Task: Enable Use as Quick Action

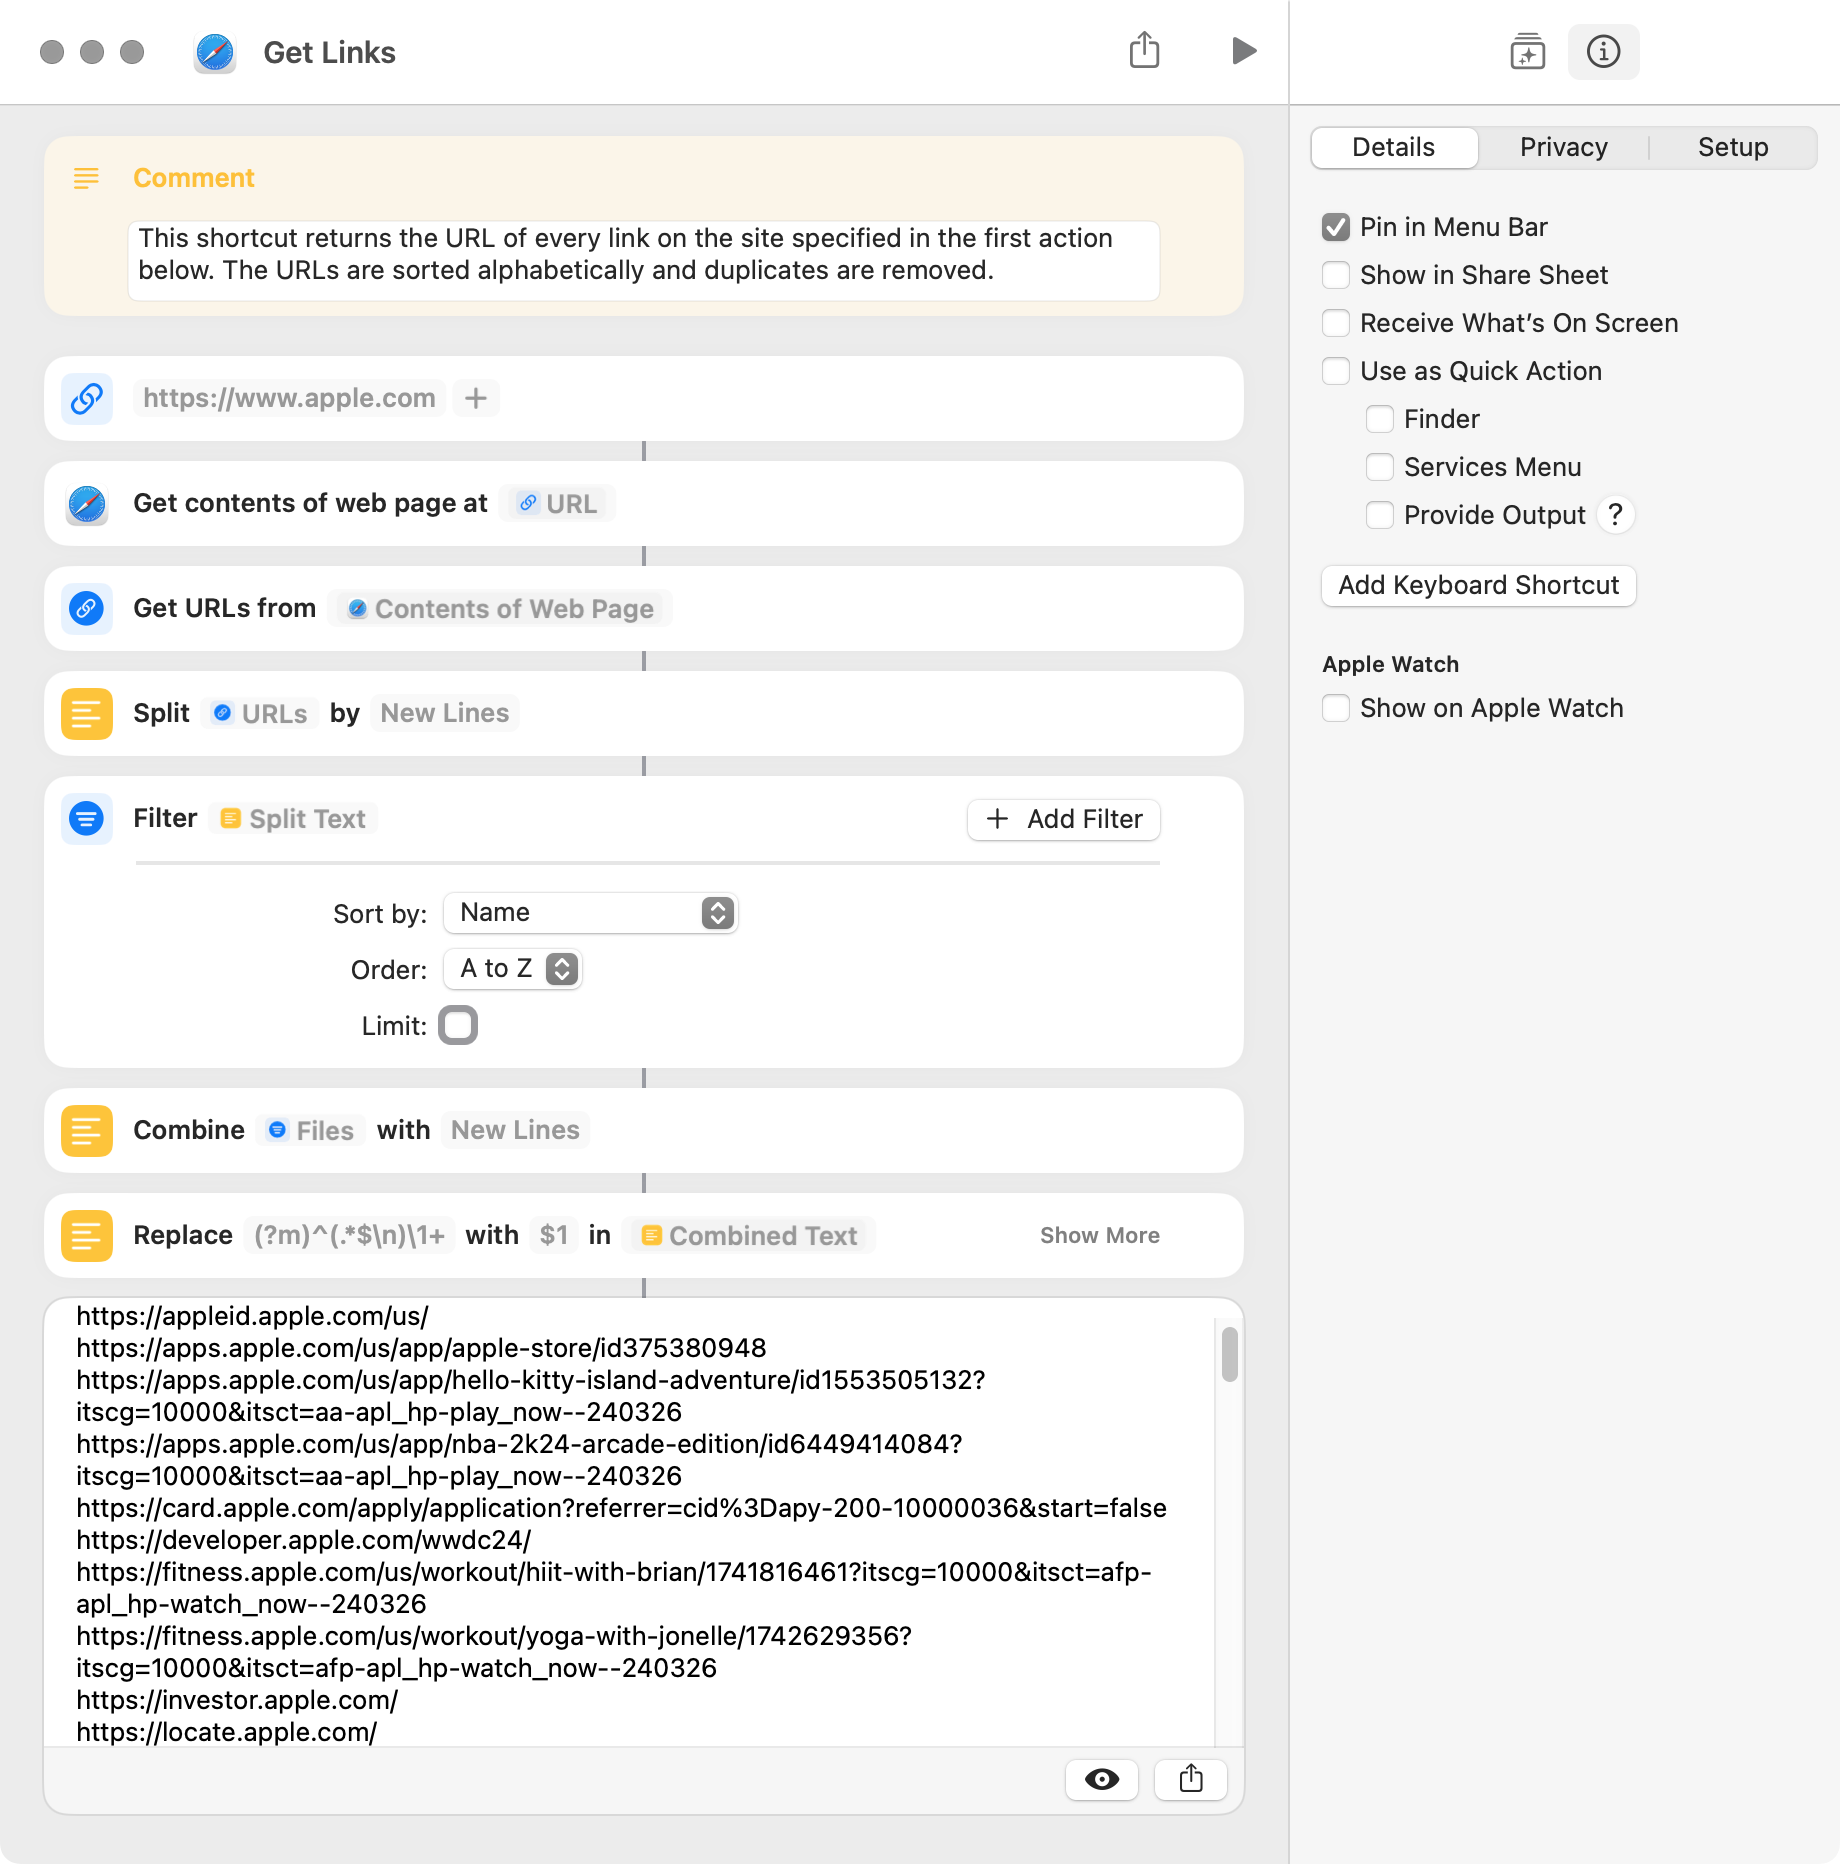Action: click(1336, 371)
